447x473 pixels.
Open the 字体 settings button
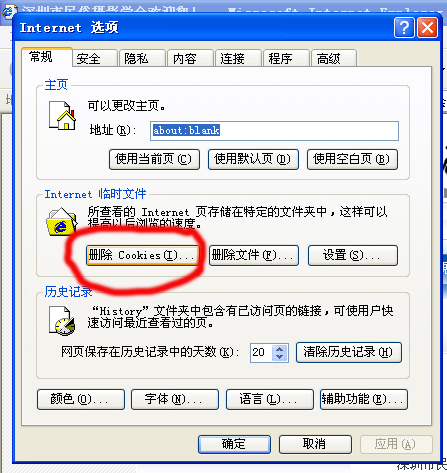(175, 399)
